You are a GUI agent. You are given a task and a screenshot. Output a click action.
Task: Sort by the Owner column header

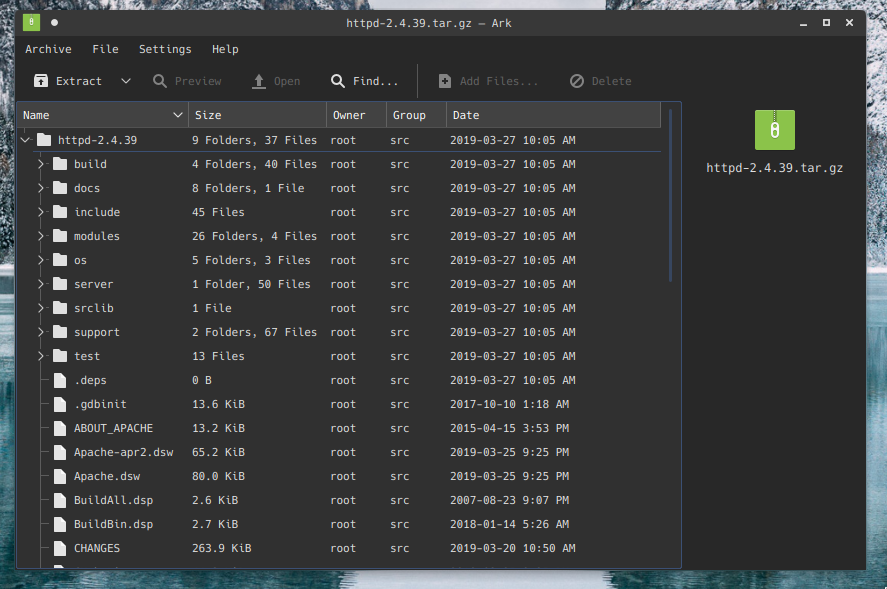click(356, 115)
